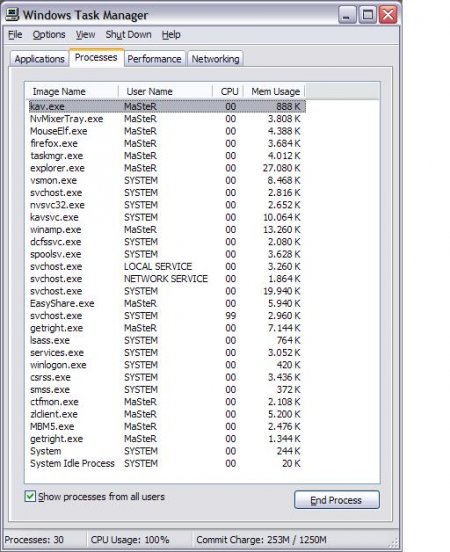Select svchost.exe run by LOCAL SERVICE
The width and height of the screenshot is (450, 552).
click(x=167, y=266)
